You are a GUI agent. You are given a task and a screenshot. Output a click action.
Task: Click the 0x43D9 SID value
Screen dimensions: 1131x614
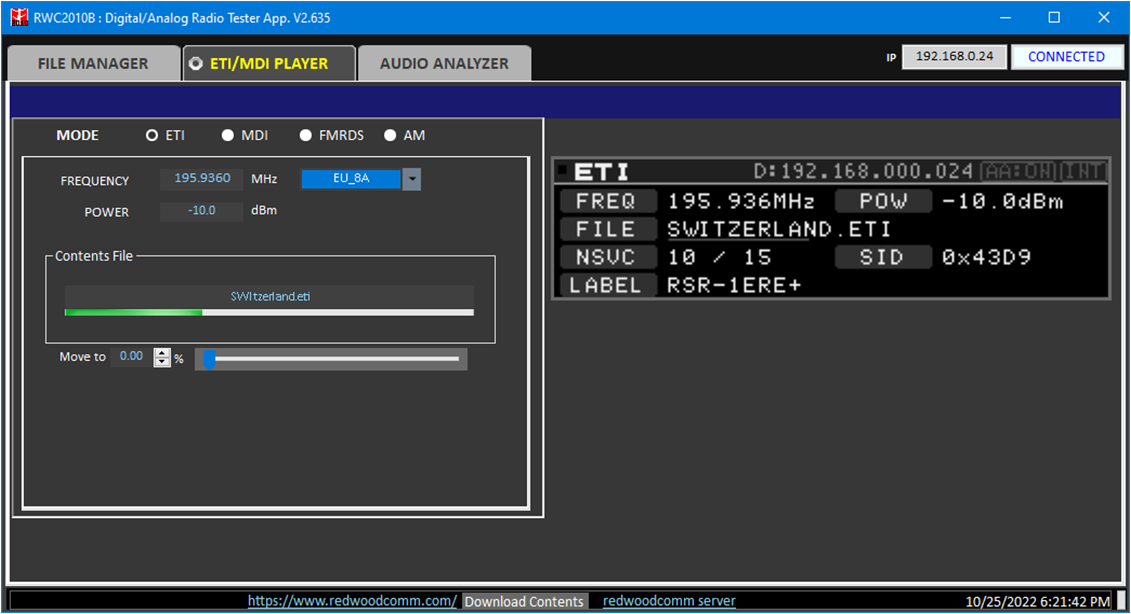(x=986, y=258)
